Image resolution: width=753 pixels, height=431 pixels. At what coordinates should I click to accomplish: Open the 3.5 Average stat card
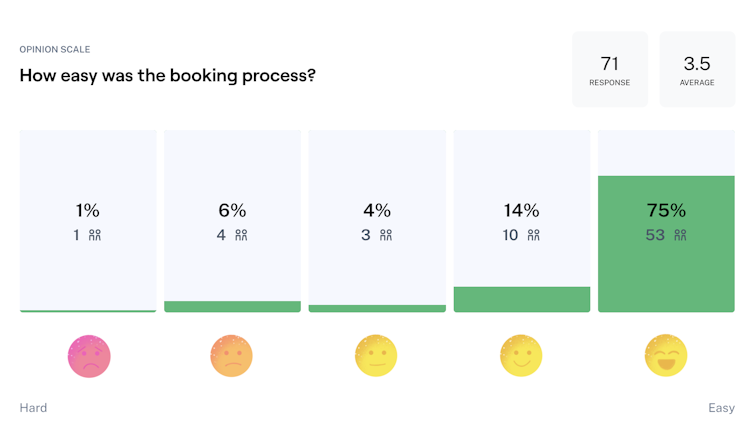coord(697,69)
